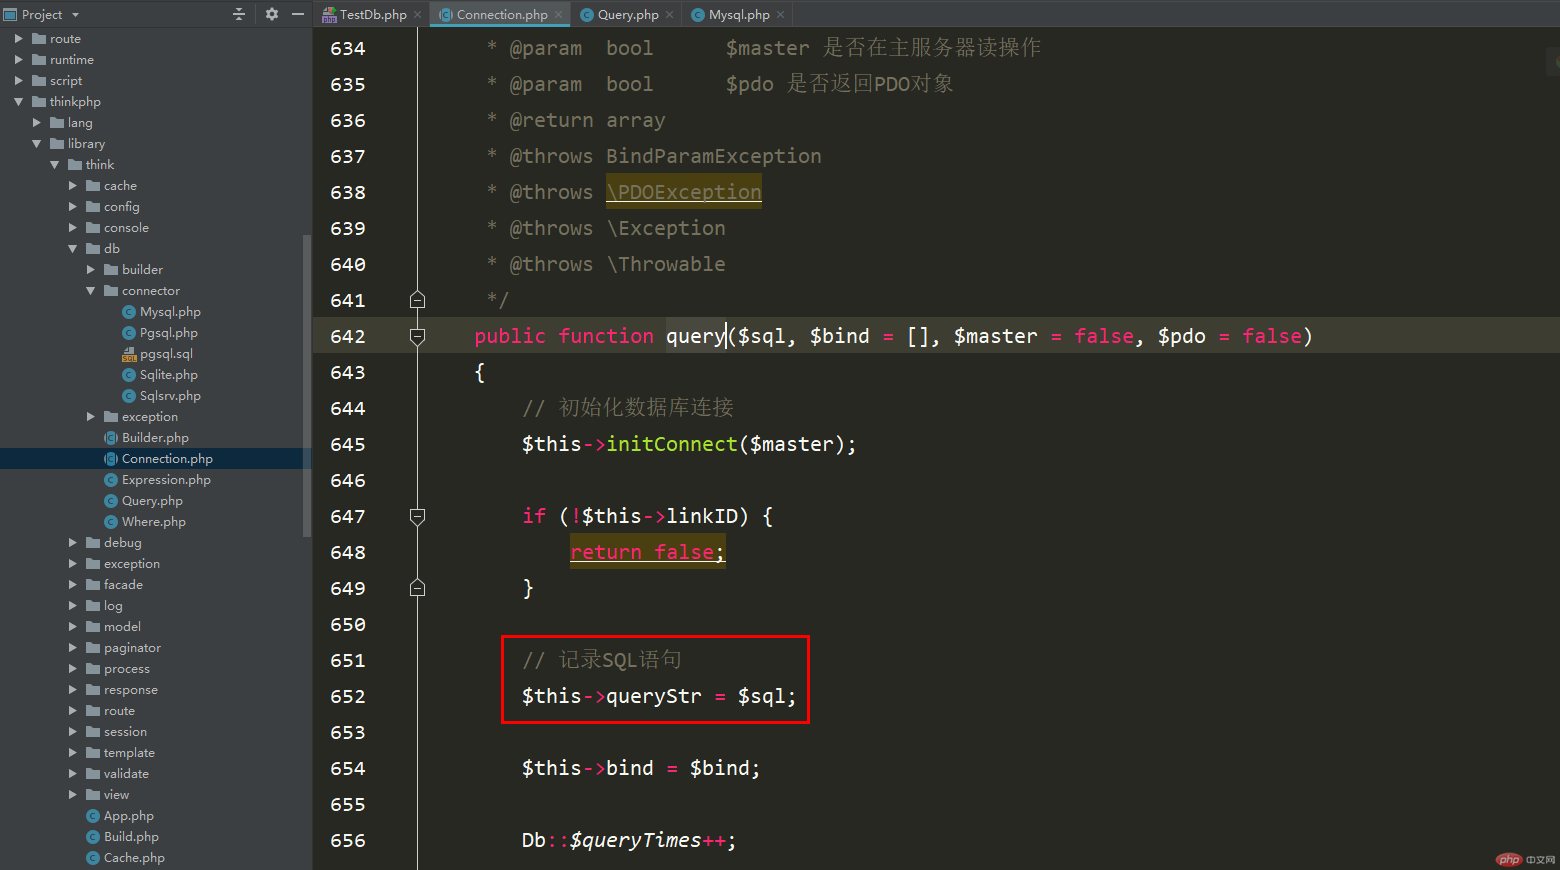
Task: Click the return false statement
Action: point(647,552)
